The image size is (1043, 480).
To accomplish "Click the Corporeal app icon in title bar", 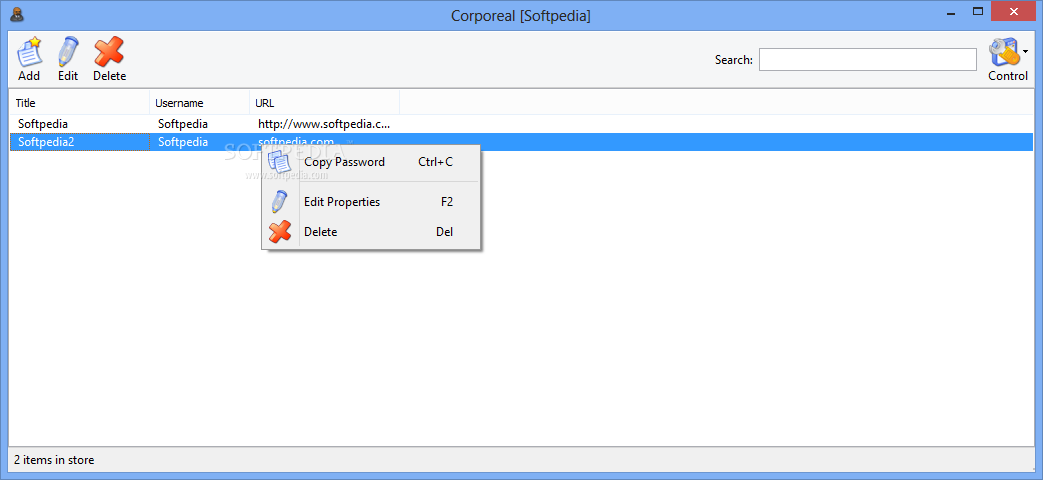I will pos(17,13).
